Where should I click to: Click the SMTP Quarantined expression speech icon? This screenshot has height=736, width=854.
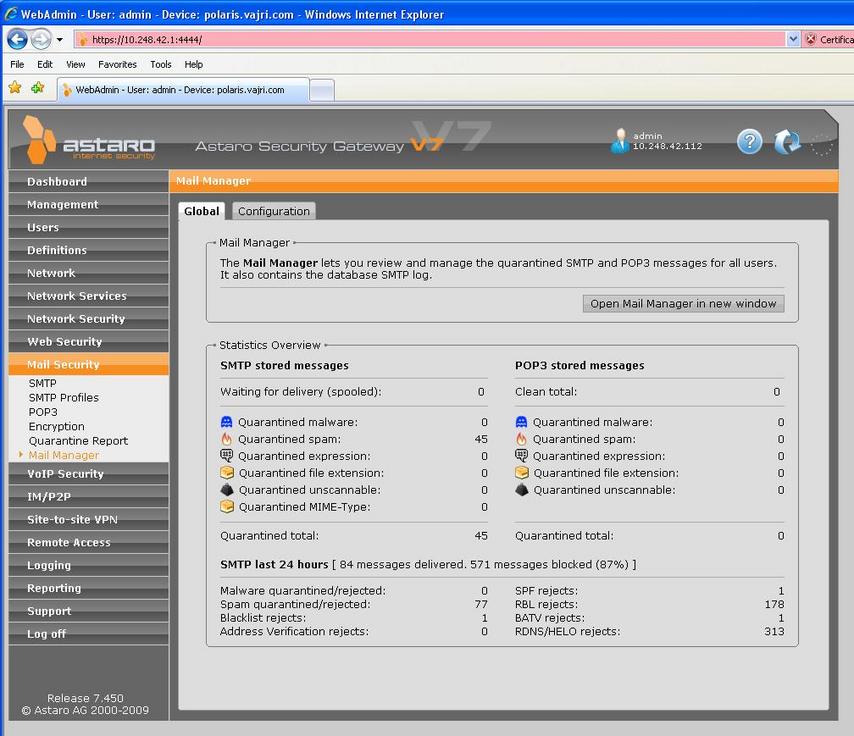tap(227, 455)
